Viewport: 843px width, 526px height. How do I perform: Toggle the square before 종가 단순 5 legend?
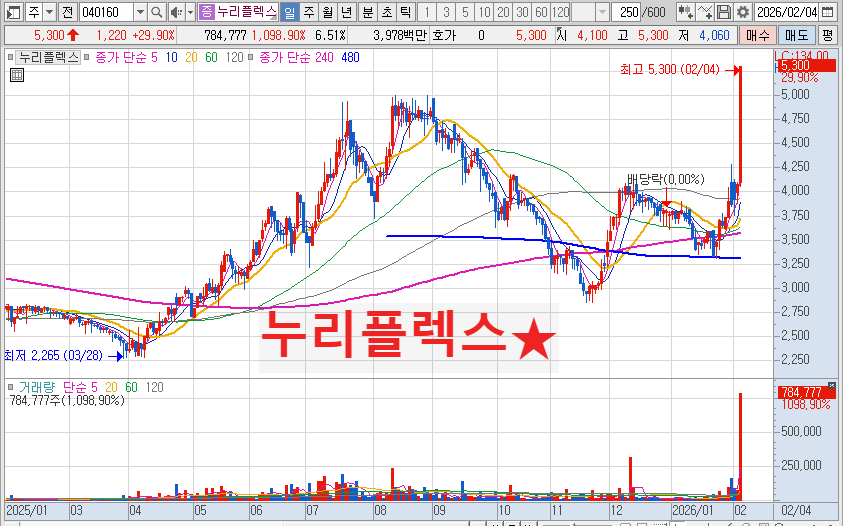[86, 57]
